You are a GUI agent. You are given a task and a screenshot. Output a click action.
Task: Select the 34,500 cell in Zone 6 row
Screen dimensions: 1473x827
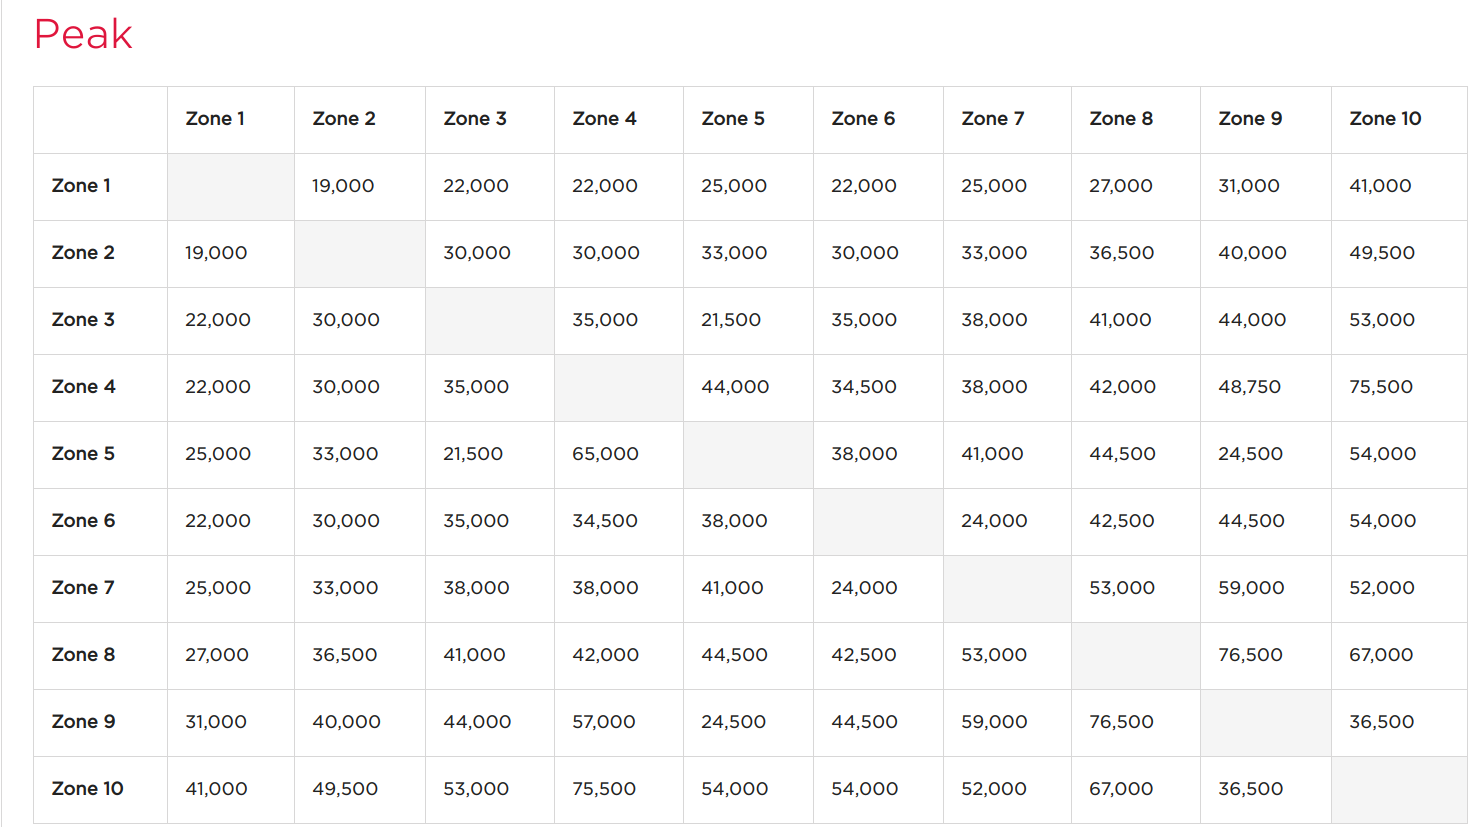coord(605,521)
